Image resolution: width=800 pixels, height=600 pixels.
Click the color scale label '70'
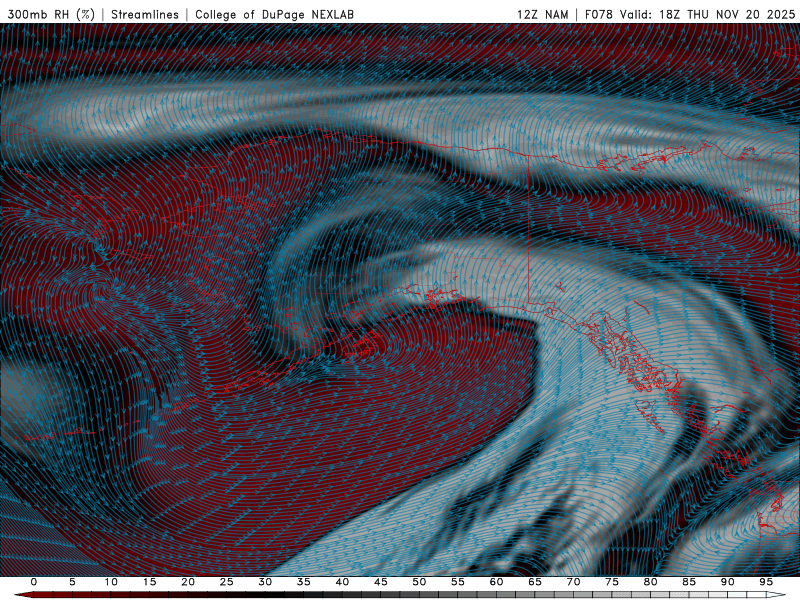pos(573,582)
